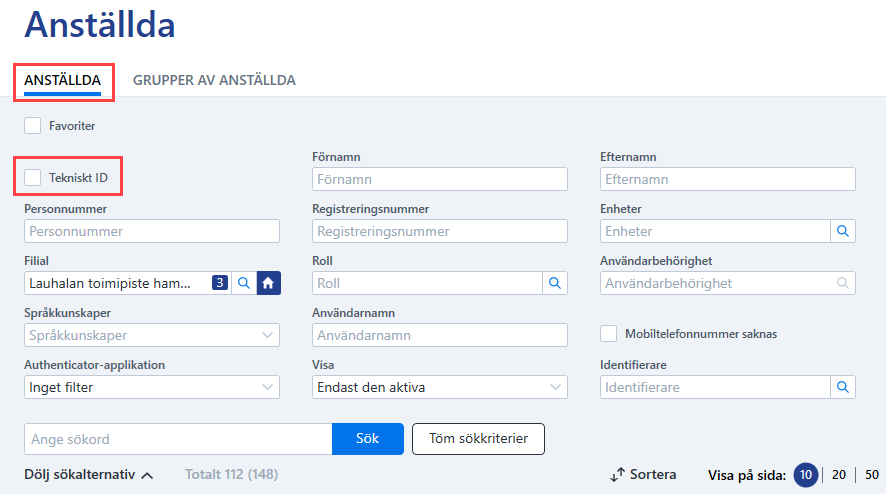This screenshot has height=494, width=886.
Task: Open the Visa dropdown Endast den aktiva
Action: [x=440, y=387]
